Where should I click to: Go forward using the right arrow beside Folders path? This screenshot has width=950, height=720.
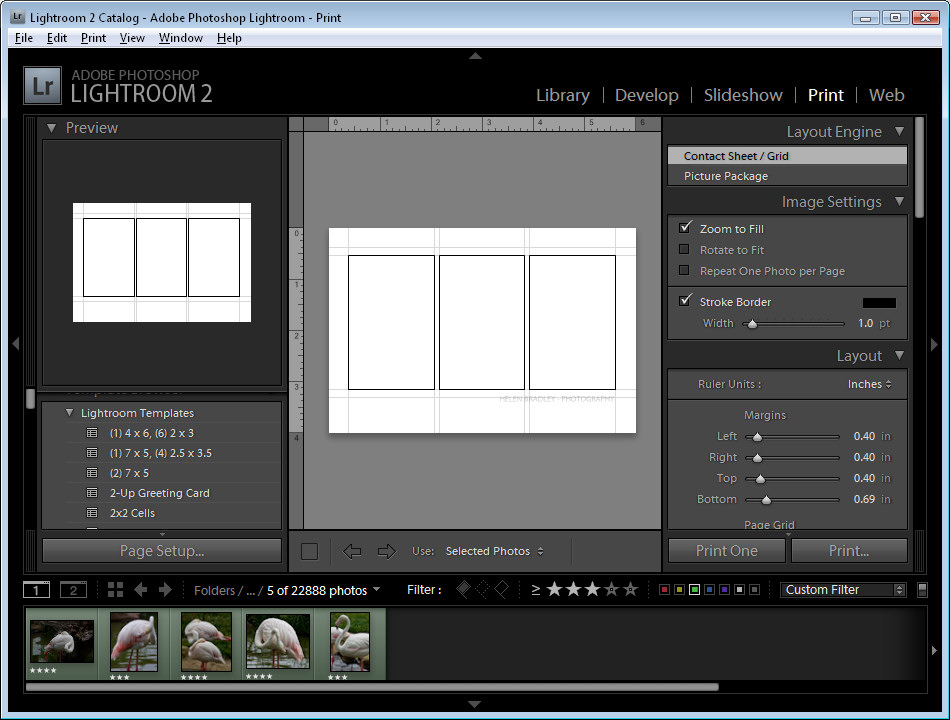pyautogui.click(x=165, y=590)
